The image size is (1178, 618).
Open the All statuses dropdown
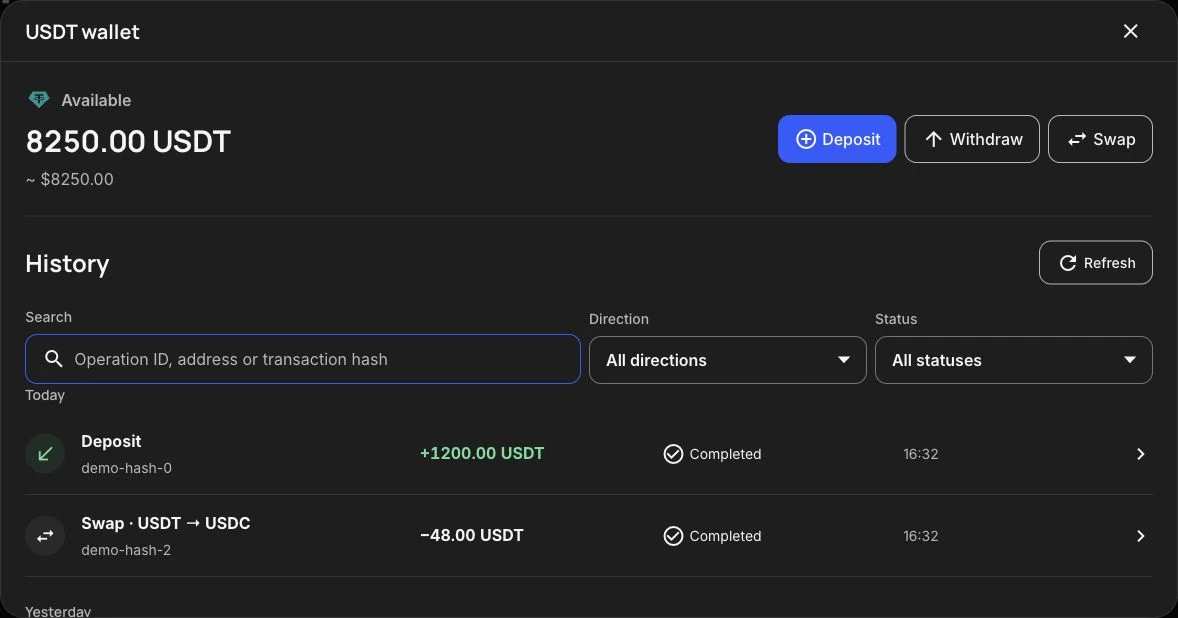(x=1013, y=360)
